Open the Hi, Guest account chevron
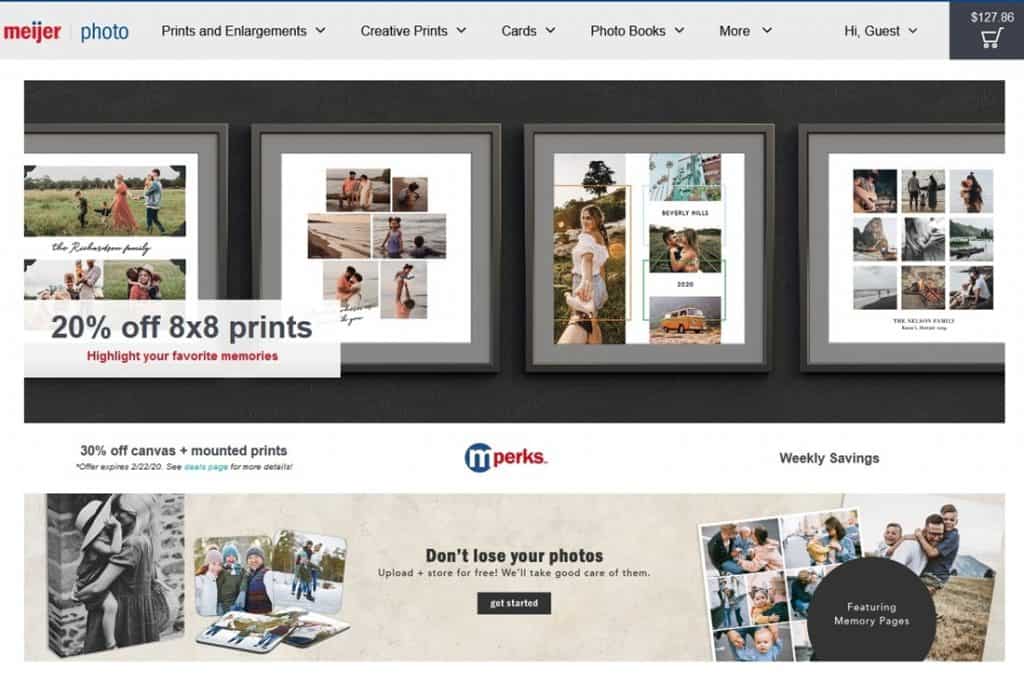The height and width of the screenshot is (683, 1024). 912,31
